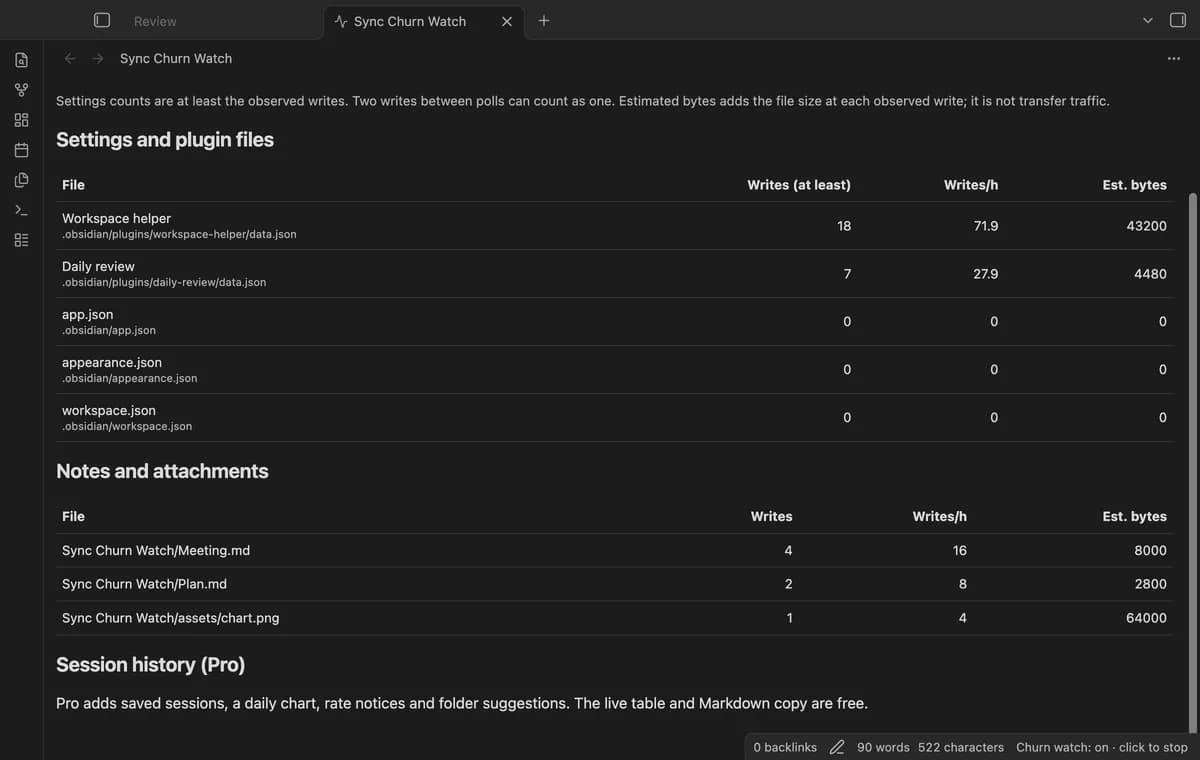This screenshot has height=760, width=1200.
Task: Select the workspace.json file name
Action: pyautogui.click(x=109, y=410)
